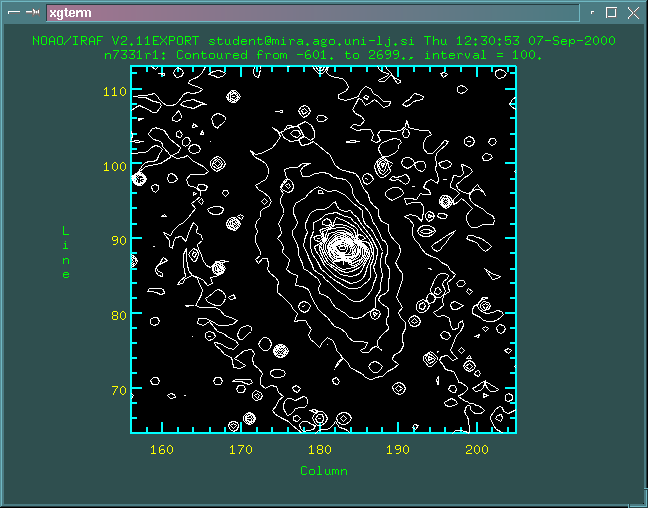Click the column axis value 170

pyautogui.click(x=241, y=450)
